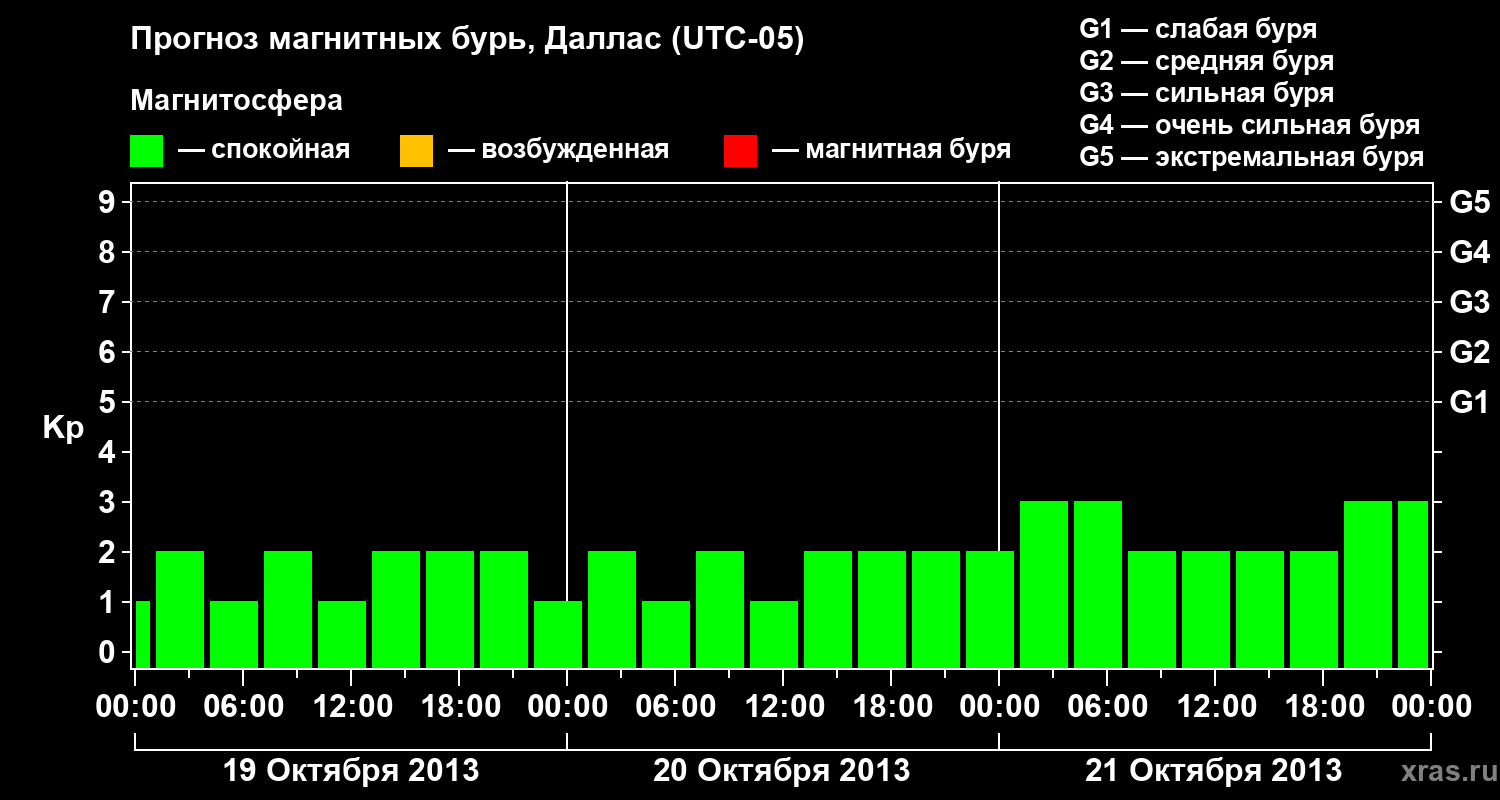The height and width of the screenshot is (800, 1500).
Task: Click the 06:00 time label above '20 Октября 2013'
Action: pyautogui.click(x=674, y=707)
